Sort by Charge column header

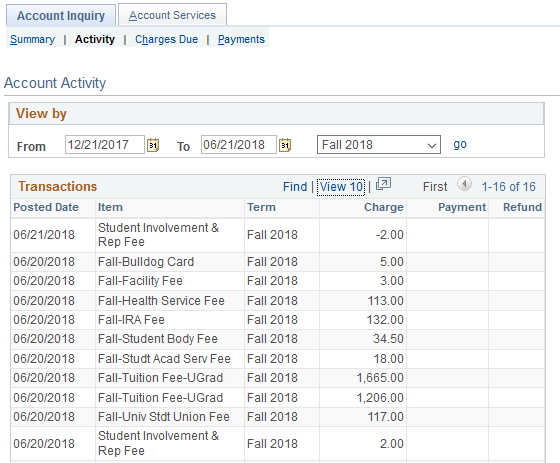click(384, 207)
